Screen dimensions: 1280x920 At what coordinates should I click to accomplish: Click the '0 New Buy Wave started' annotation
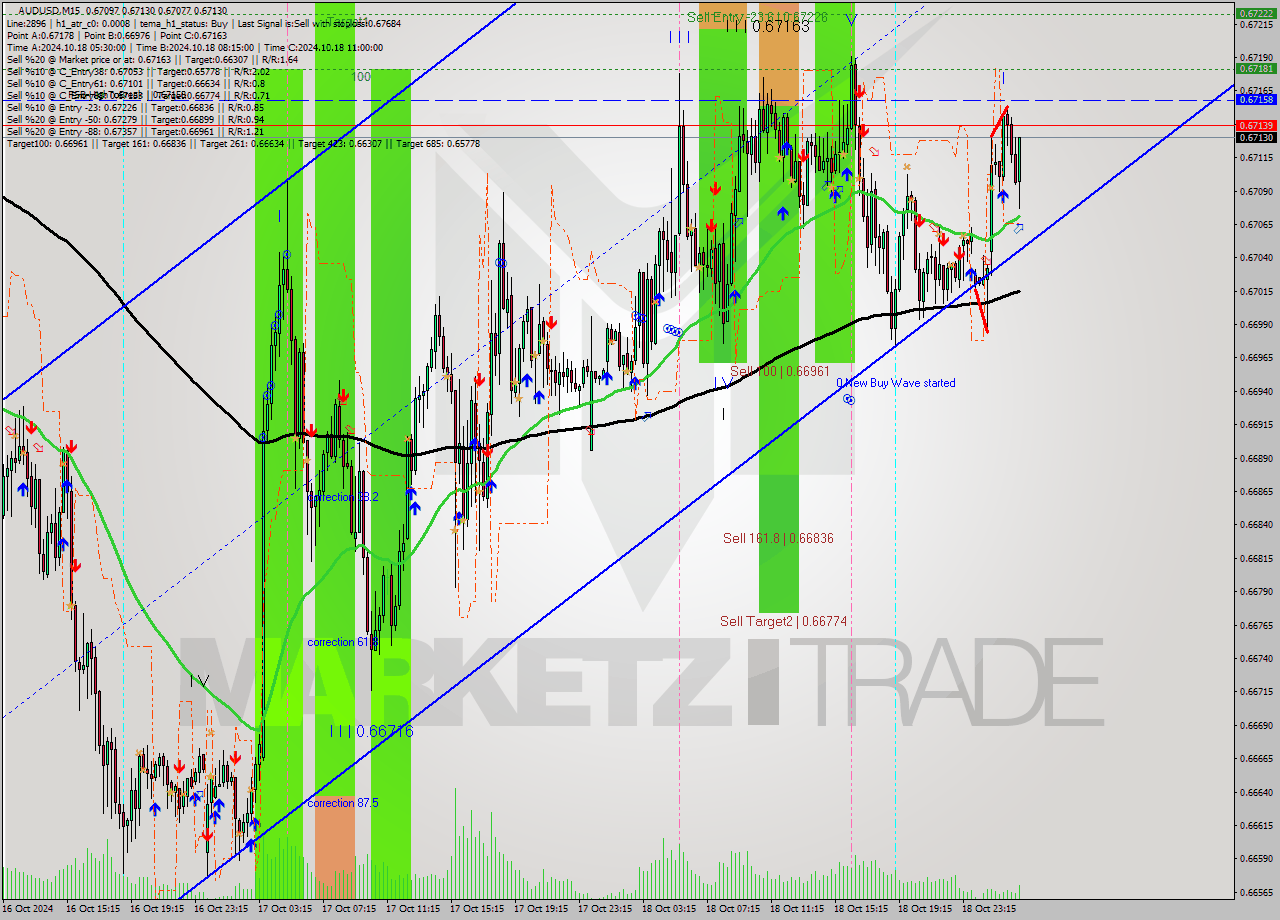(x=895, y=383)
